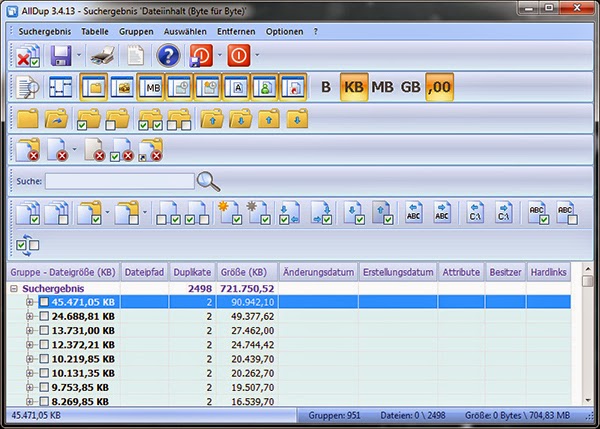Click the folder with single empty checkbox
Viewport: 600px width, 429px height.
tap(117, 119)
